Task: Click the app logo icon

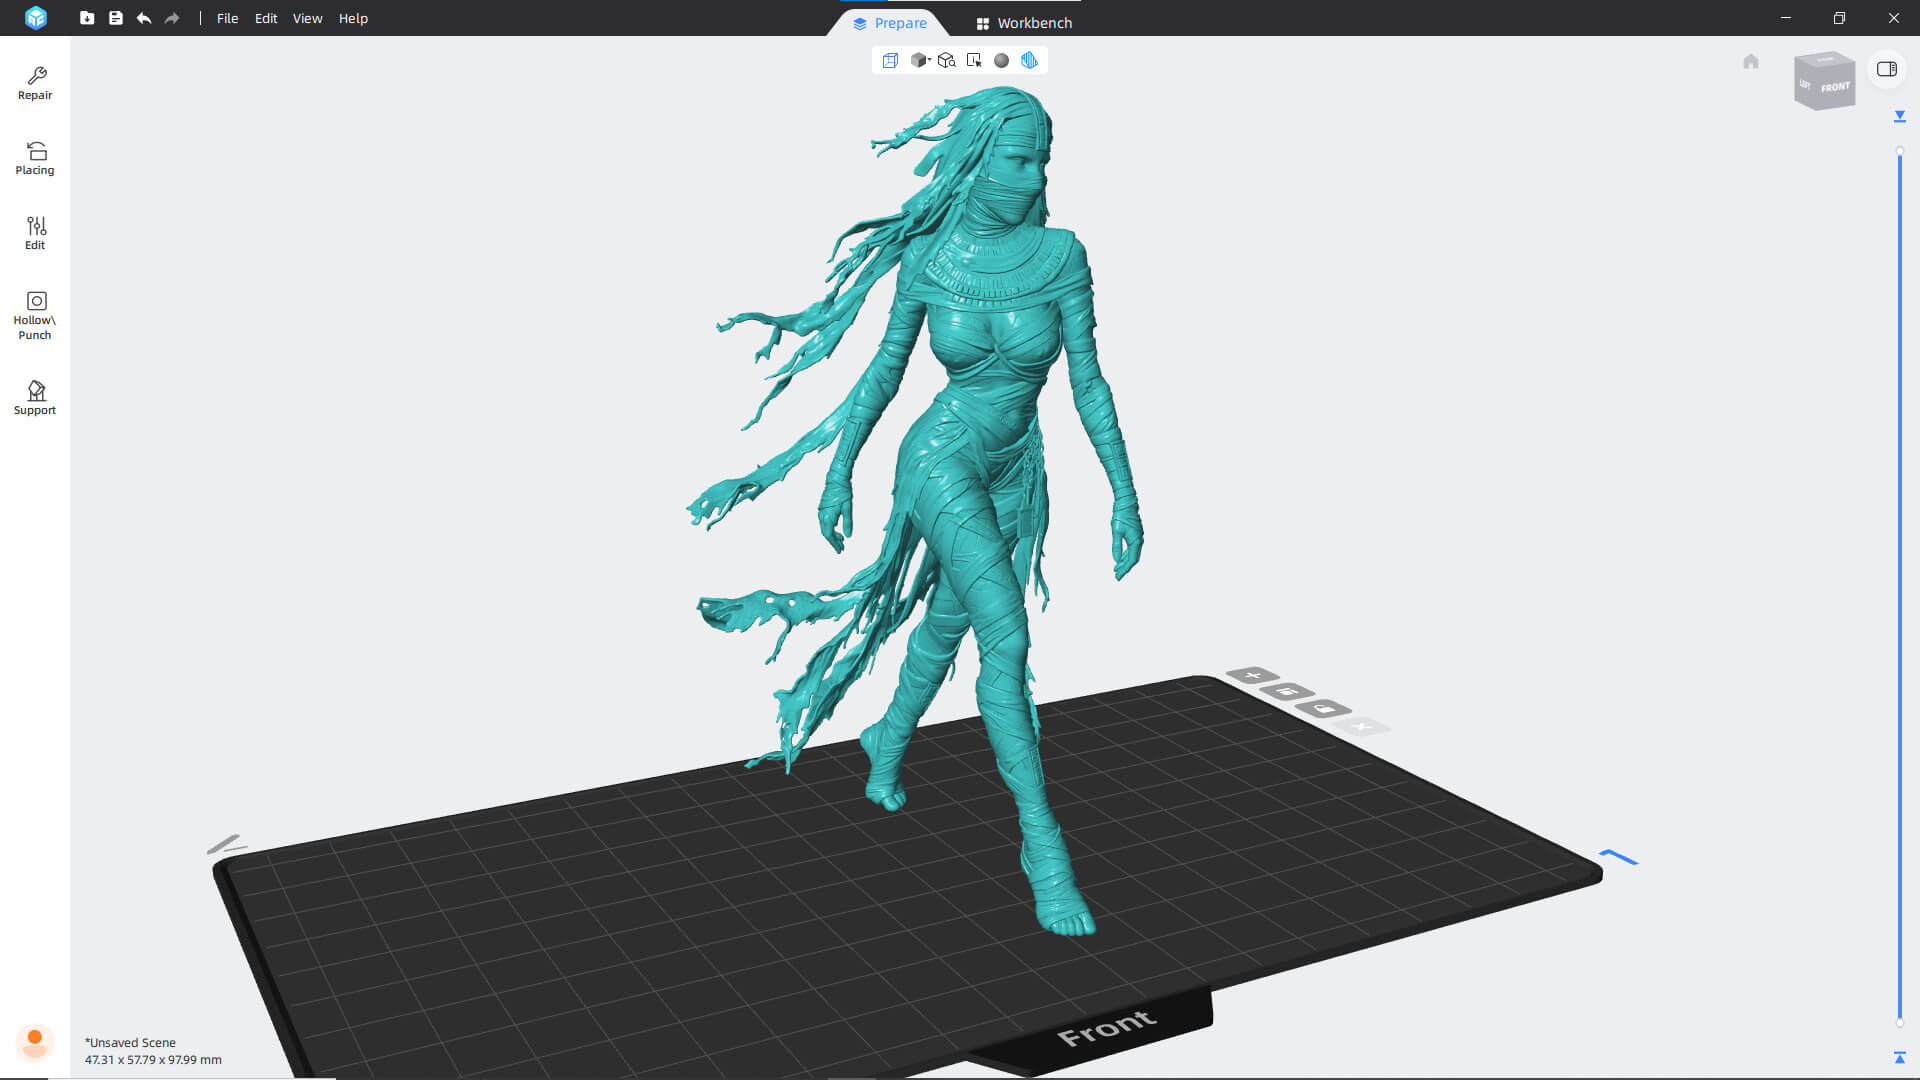Action: coord(36,18)
